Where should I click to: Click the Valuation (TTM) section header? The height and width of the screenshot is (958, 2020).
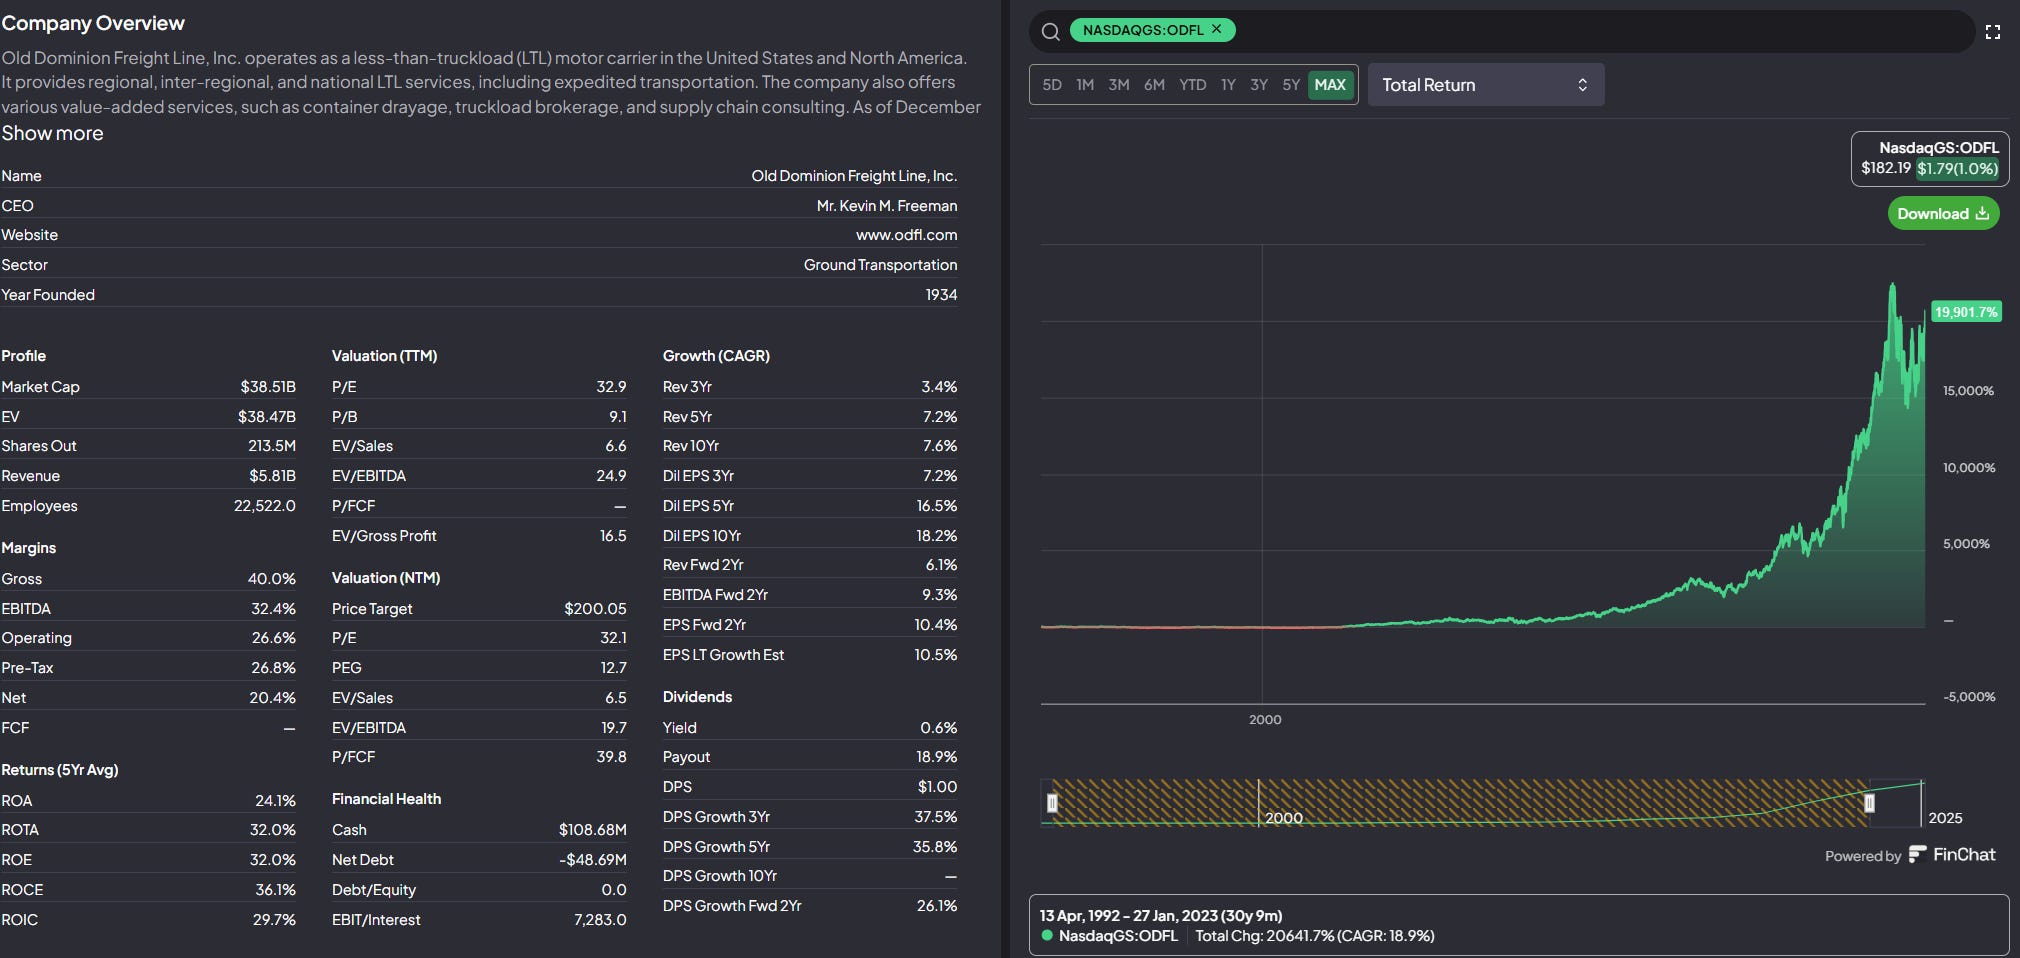click(384, 356)
